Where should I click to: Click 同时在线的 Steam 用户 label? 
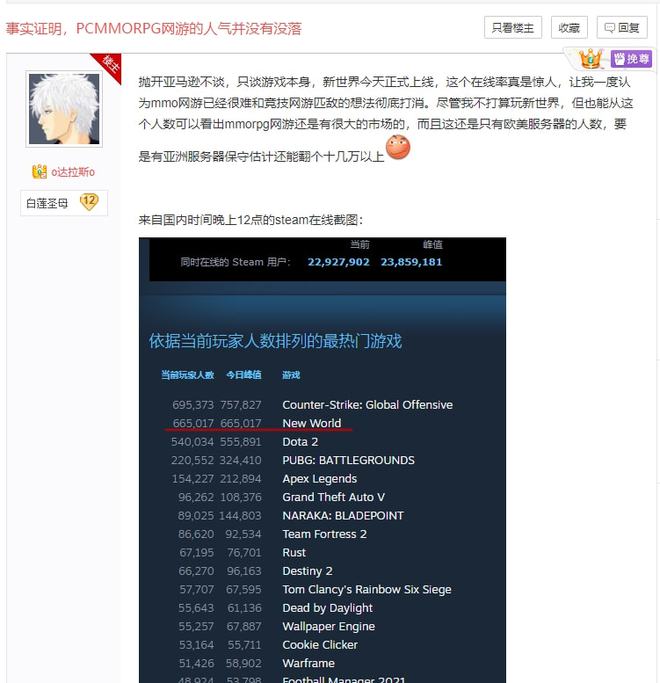click(x=236, y=262)
